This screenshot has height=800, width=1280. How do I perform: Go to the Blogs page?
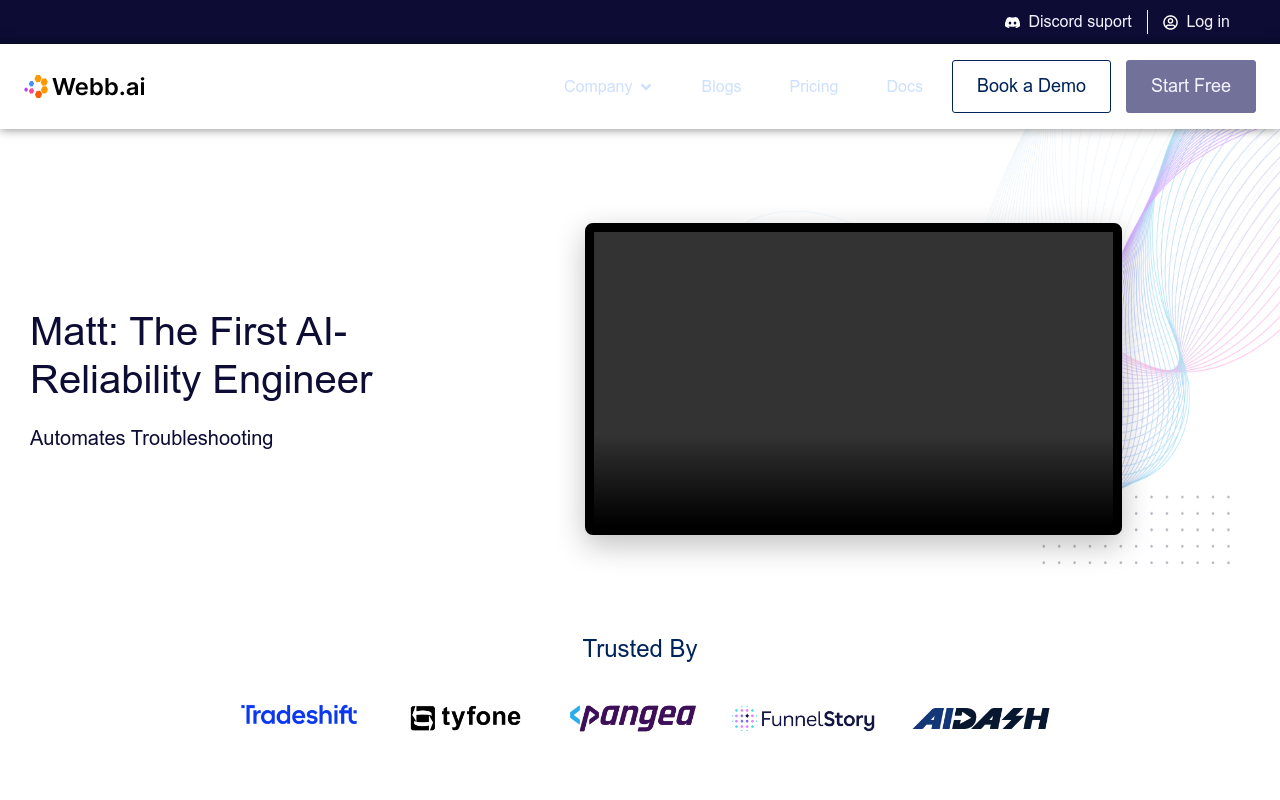(x=721, y=87)
